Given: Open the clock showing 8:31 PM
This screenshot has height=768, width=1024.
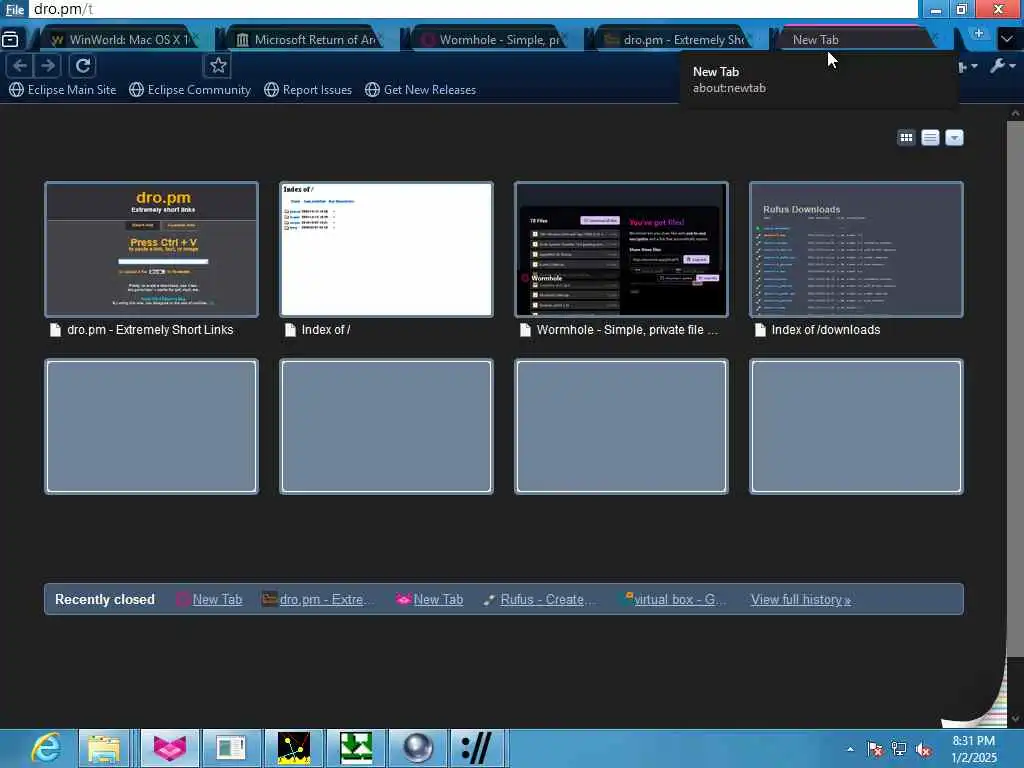Looking at the screenshot, I should click(974, 749).
